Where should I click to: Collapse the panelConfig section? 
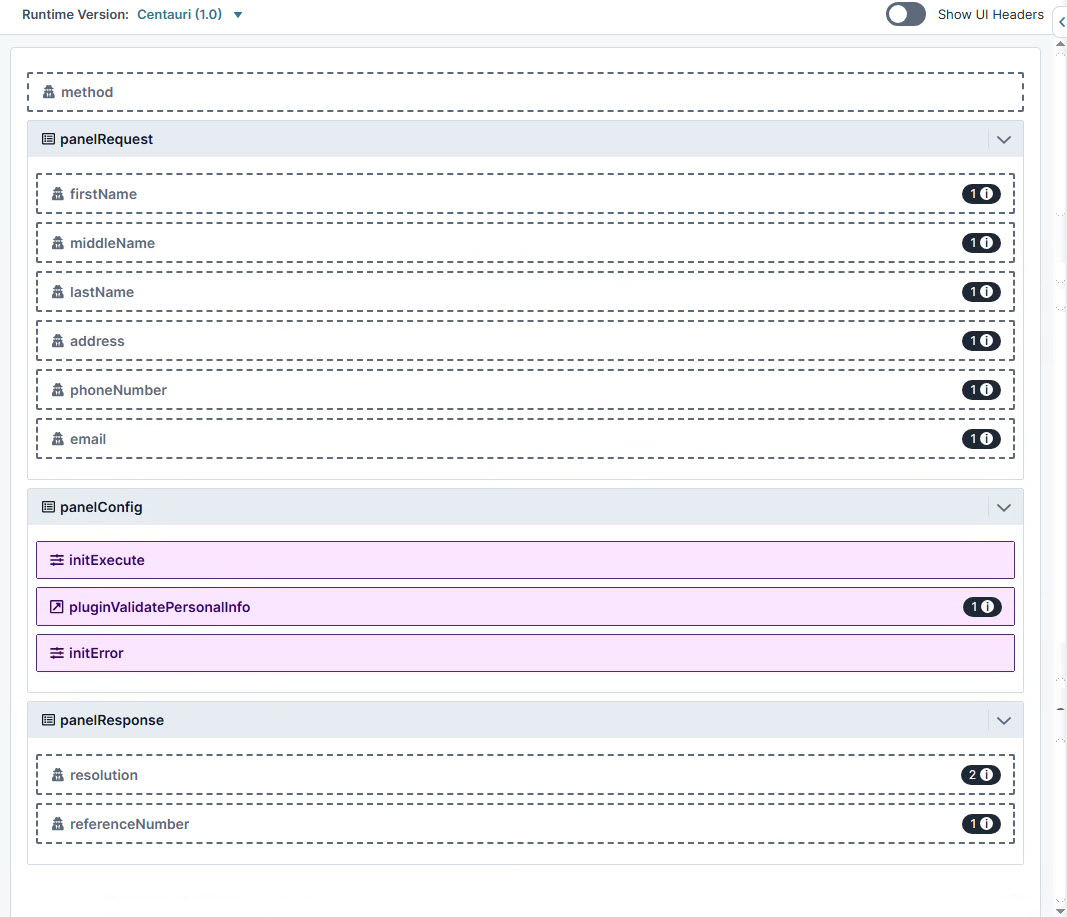tap(1004, 507)
